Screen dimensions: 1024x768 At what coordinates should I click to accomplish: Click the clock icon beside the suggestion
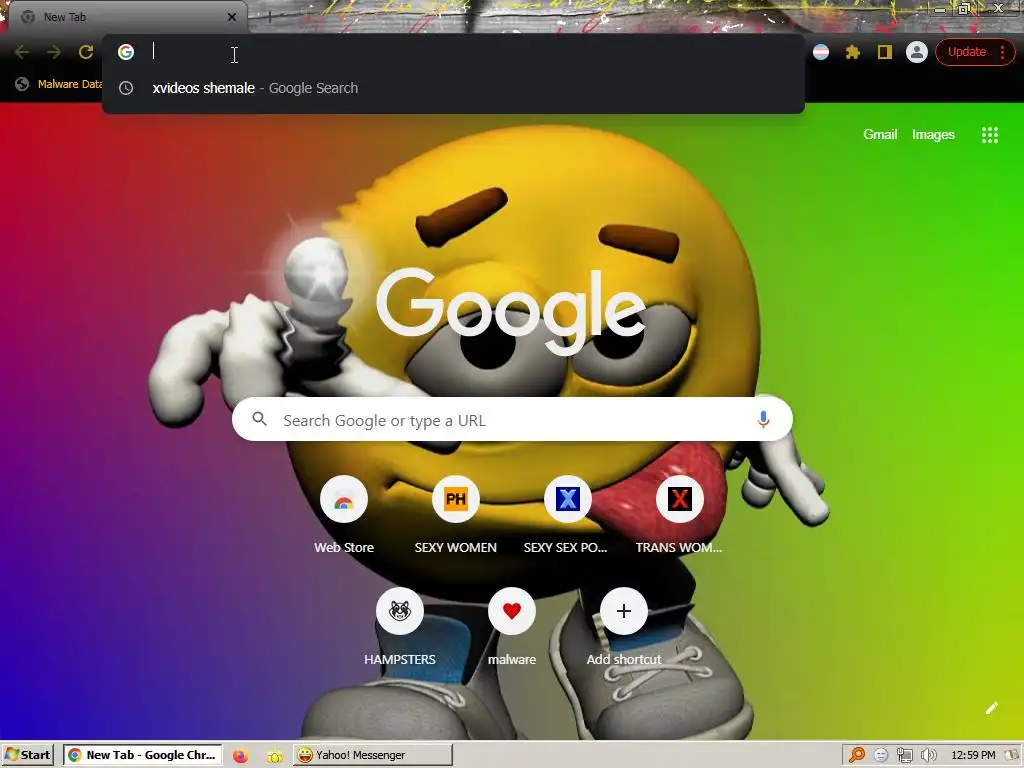[x=126, y=88]
